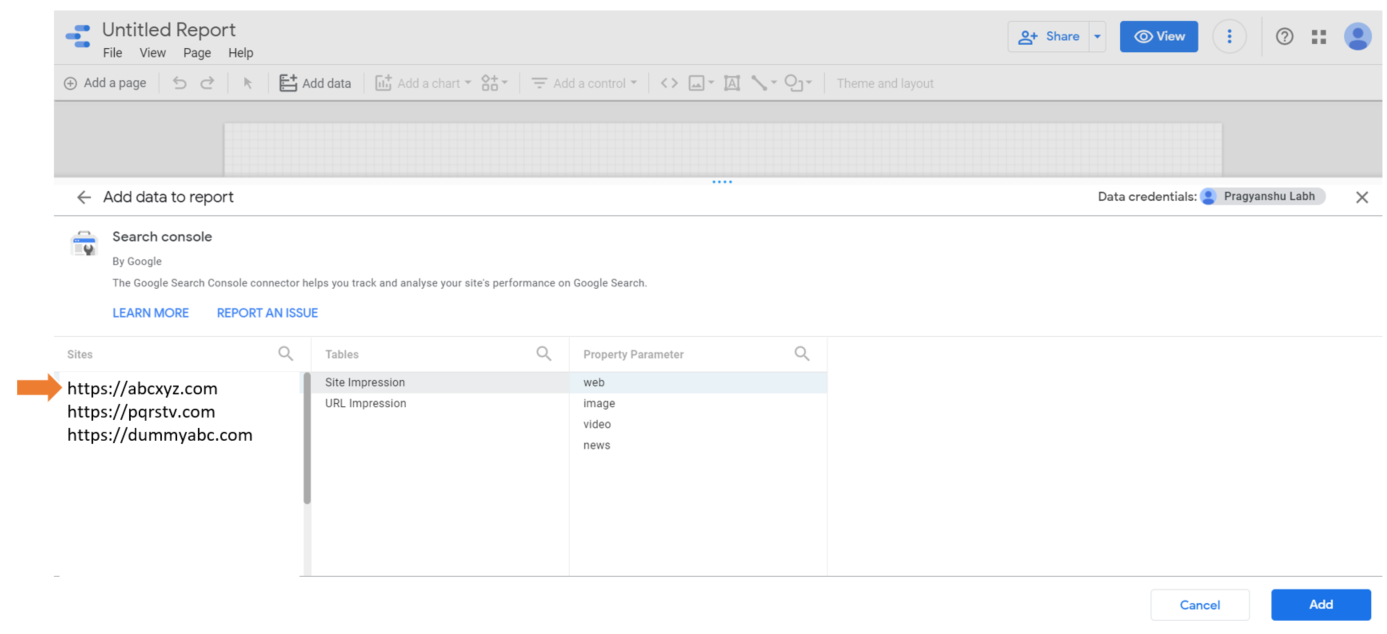The width and height of the screenshot is (1387, 634).
Task: Search within the Sites list
Action: click(286, 353)
